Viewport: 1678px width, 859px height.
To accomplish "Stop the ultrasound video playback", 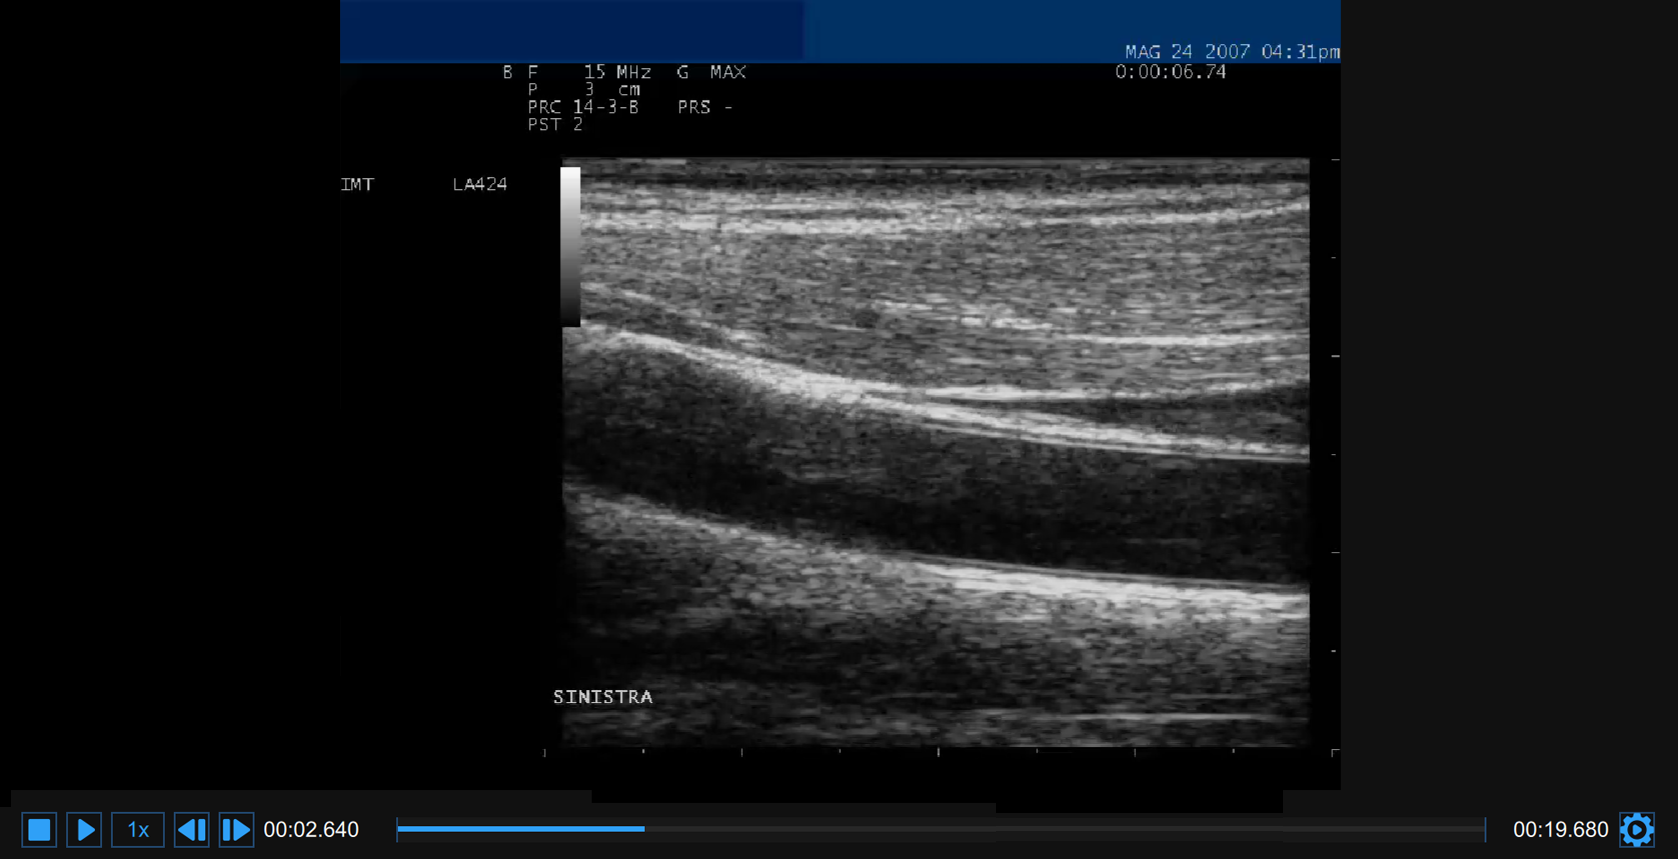I will (x=39, y=829).
